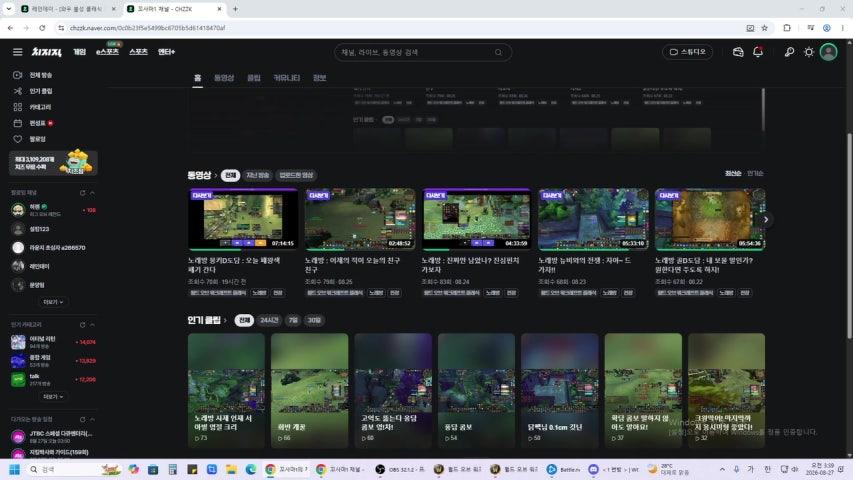Open the e스포츠 top menu
Screen dimensions: 853x480
(x=107, y=52)
